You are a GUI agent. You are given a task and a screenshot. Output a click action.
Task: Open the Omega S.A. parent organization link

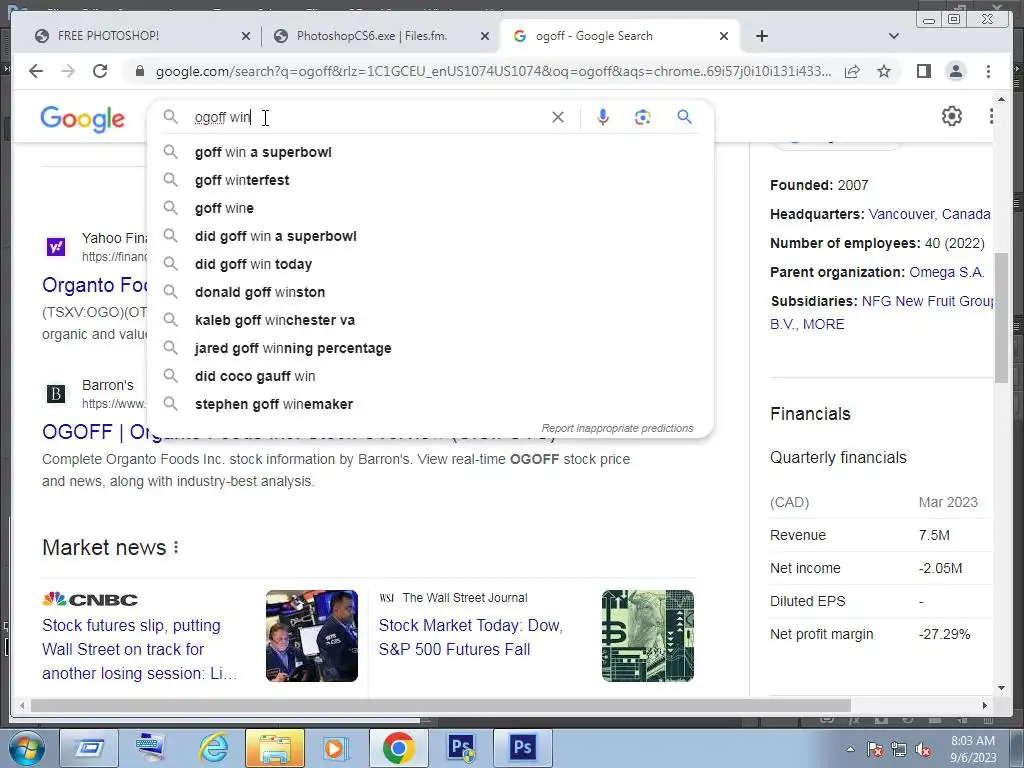[x=946, y=272]
